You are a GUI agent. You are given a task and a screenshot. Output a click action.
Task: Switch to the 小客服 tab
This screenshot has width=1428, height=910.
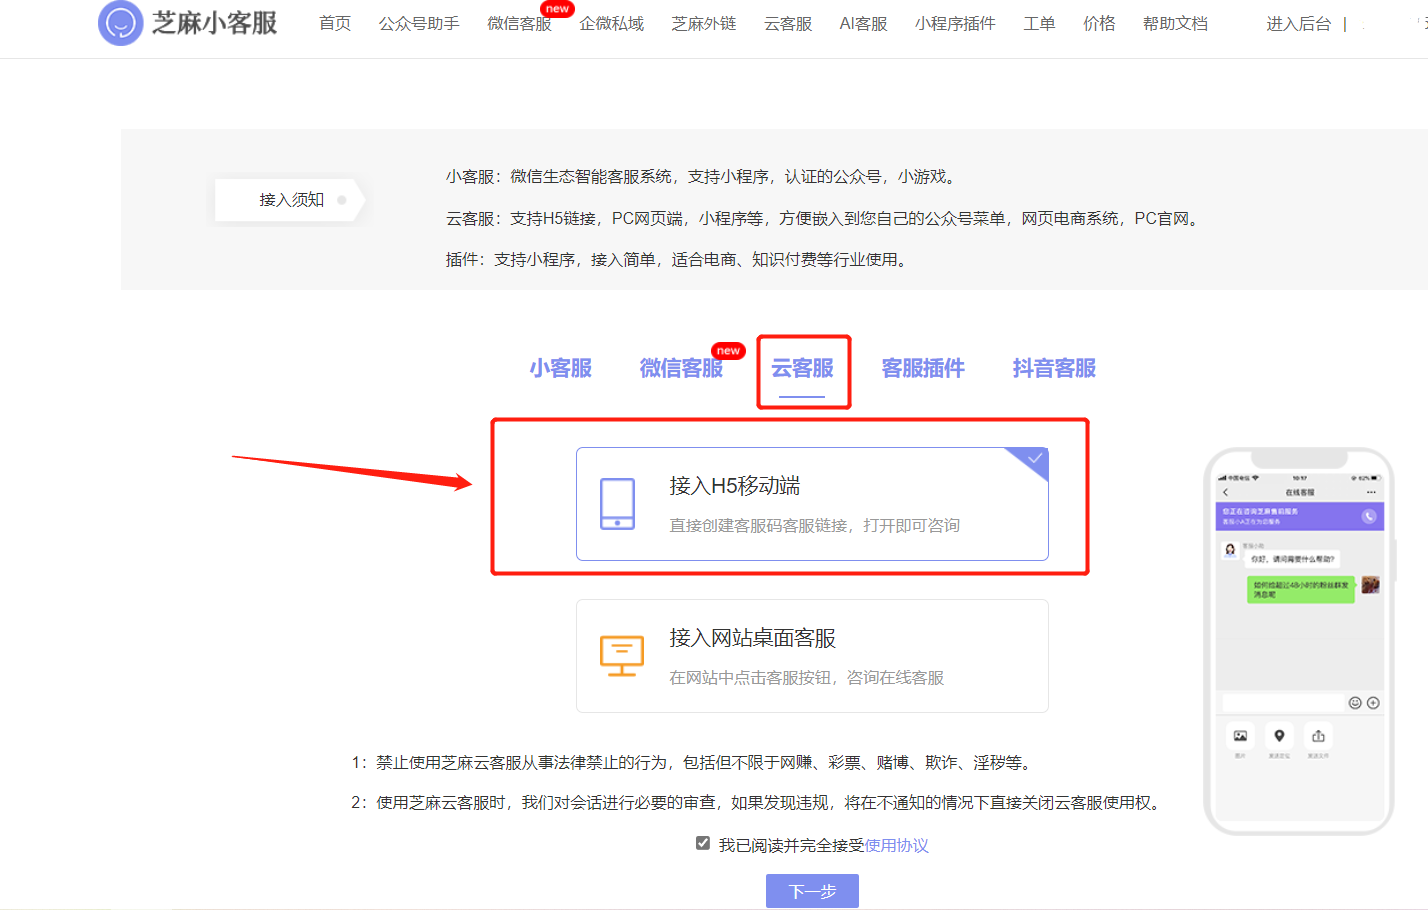(x=561, y=368)
